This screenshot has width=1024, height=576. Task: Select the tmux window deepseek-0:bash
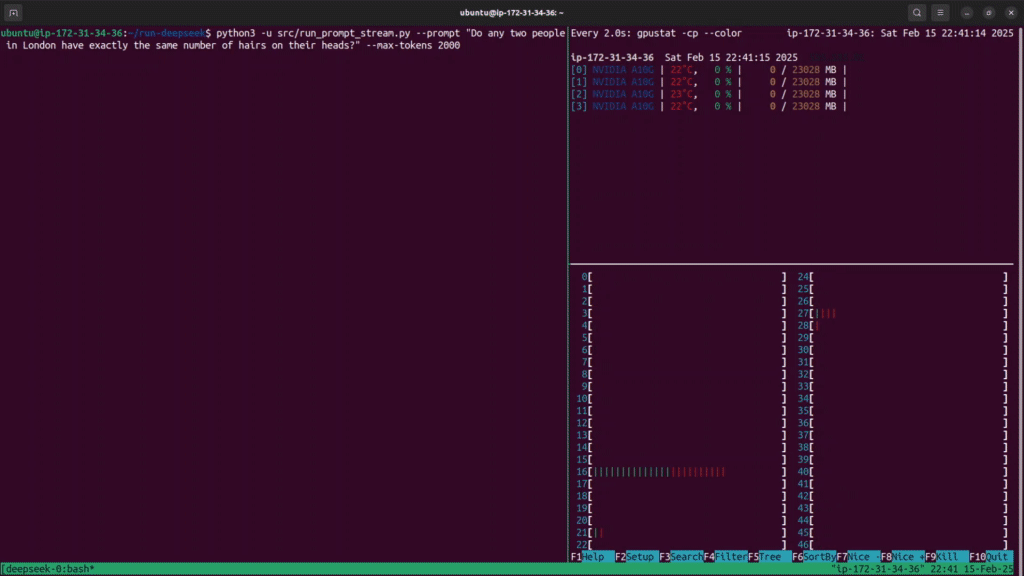click(x=51, y=569)
